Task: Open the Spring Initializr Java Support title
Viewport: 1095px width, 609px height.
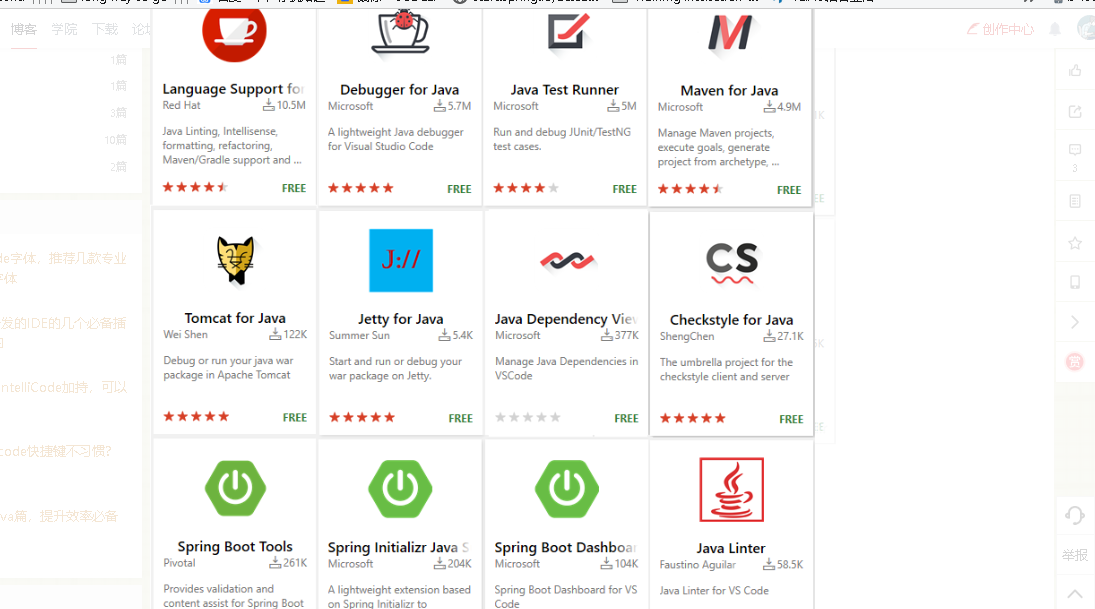Action: (398, 548)
